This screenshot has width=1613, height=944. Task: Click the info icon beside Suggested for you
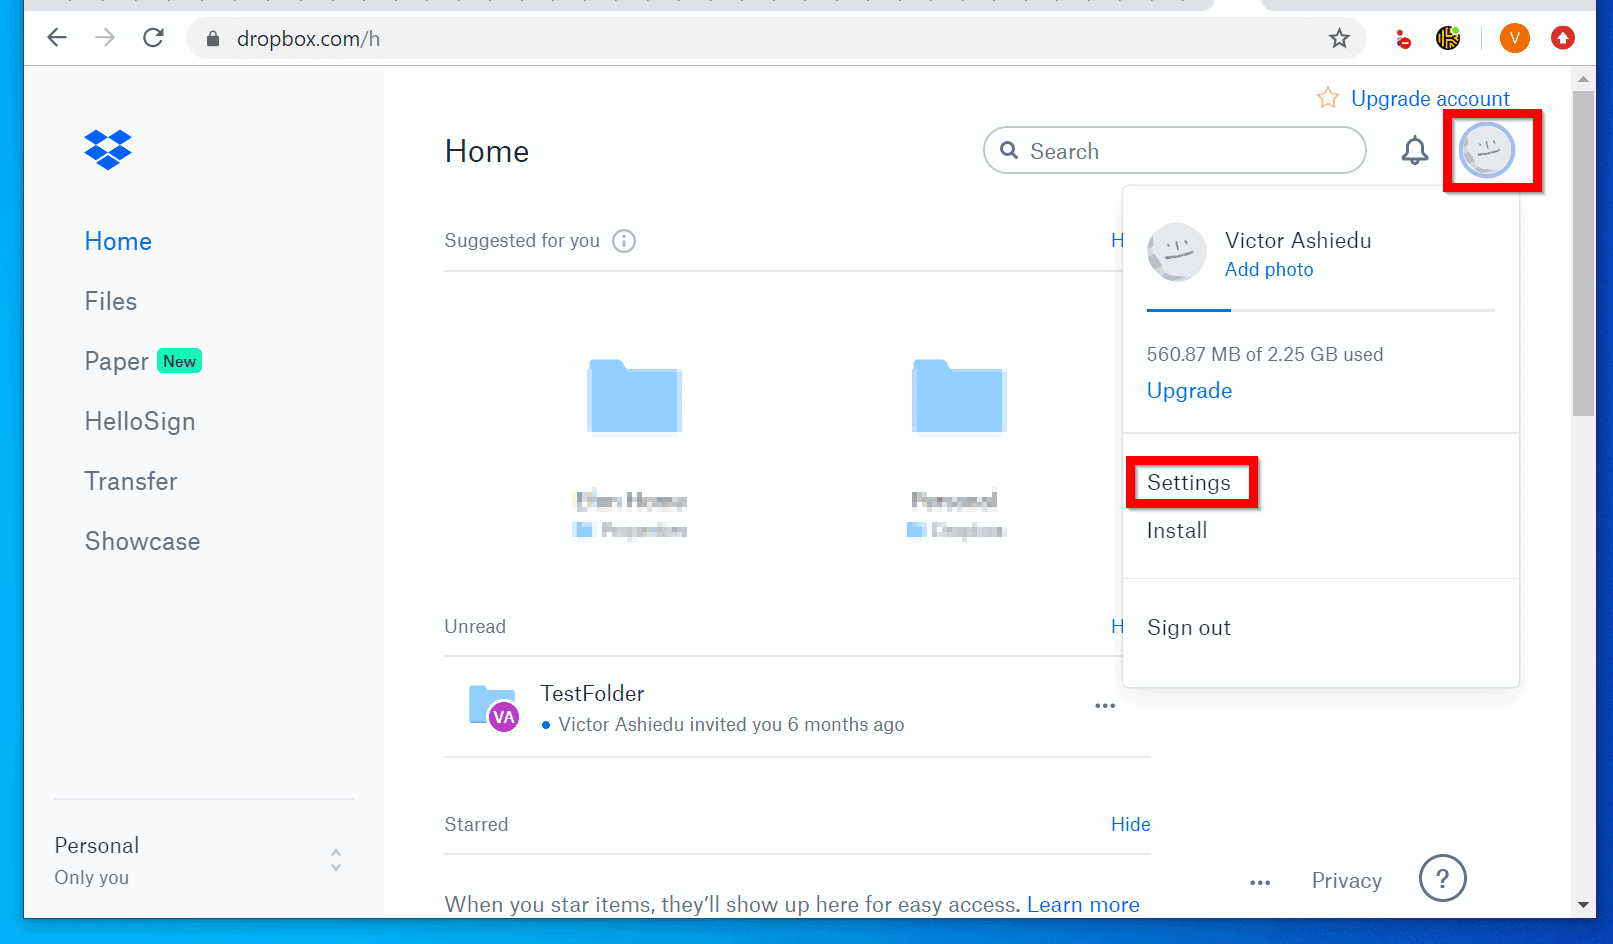tap(624, 240)
